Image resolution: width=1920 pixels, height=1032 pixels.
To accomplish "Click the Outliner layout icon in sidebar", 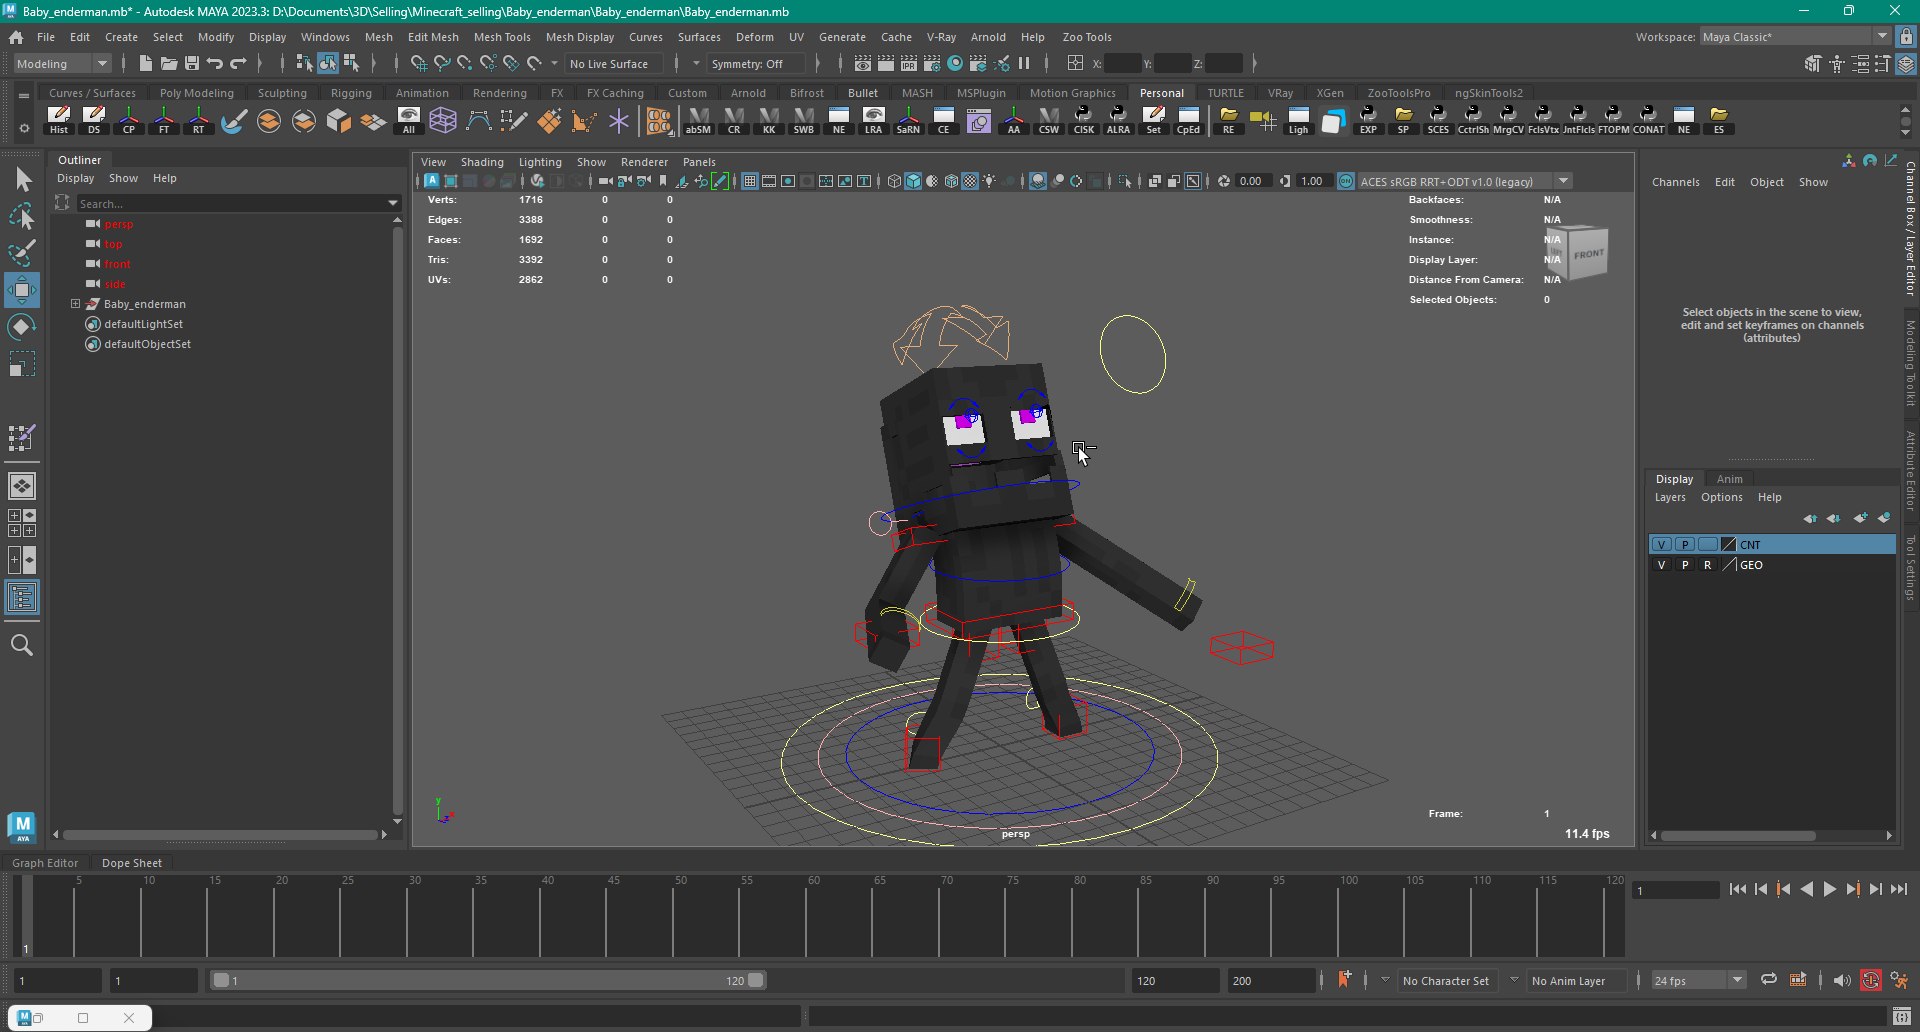I will (x=22, y=598).
